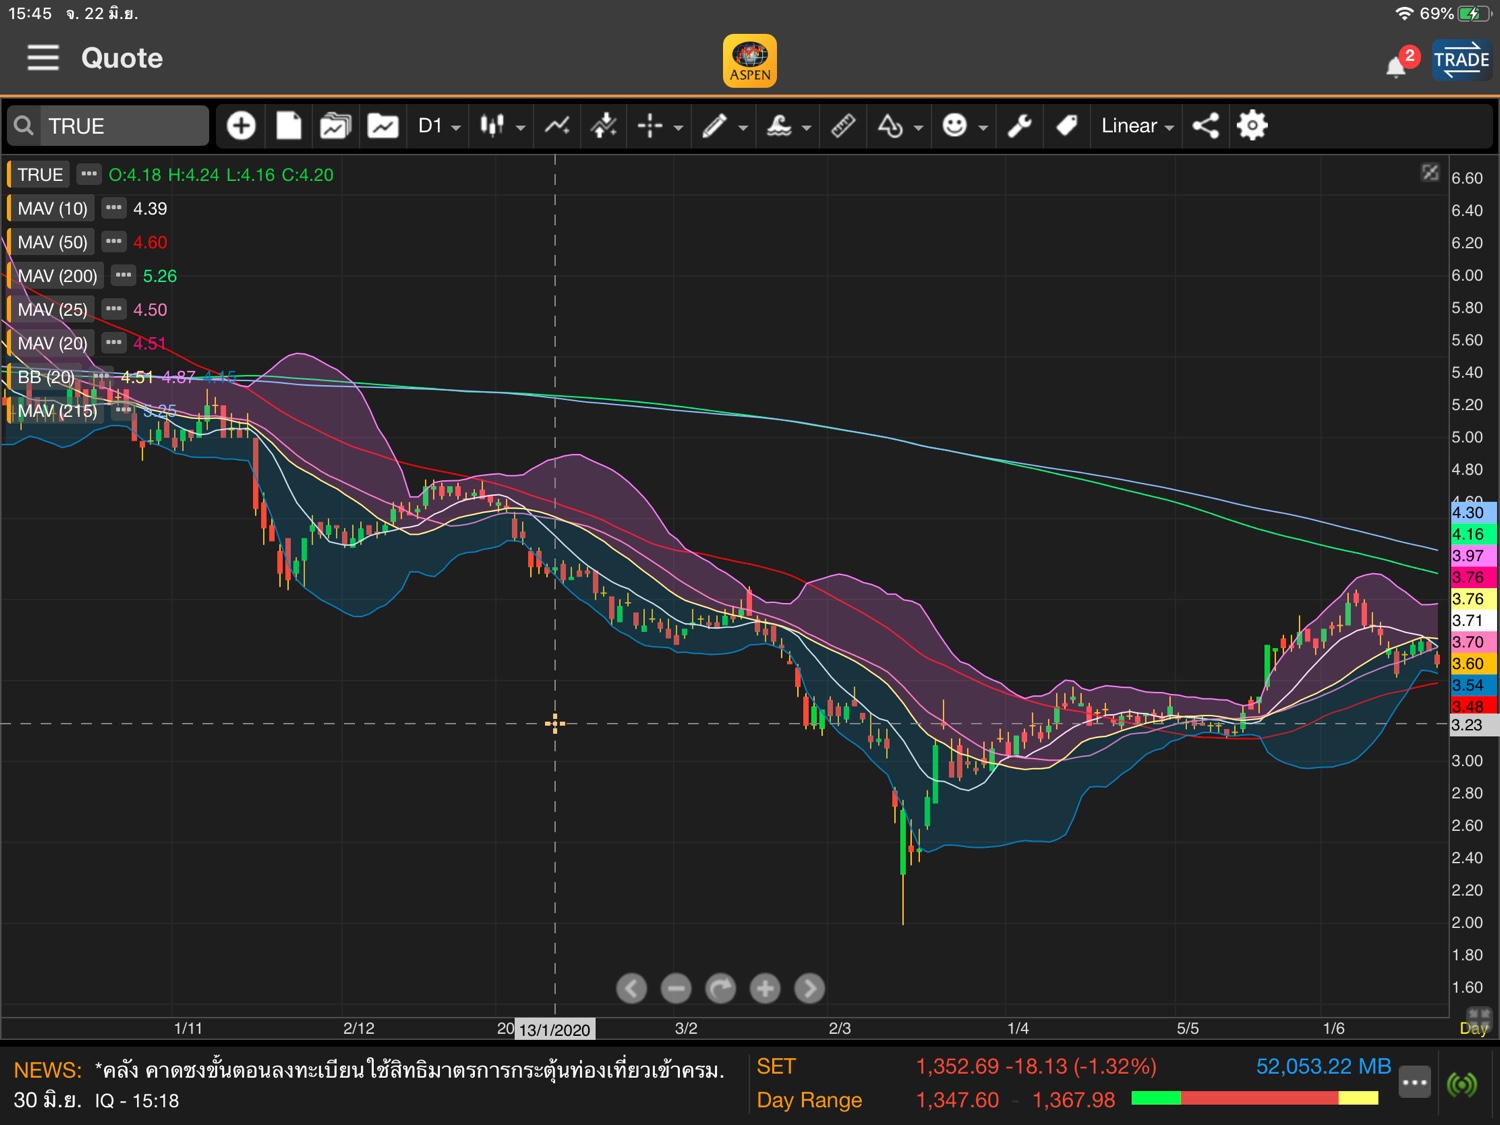Image resolution: width=1500 pixels, height=1125 pixels.
Task: Open the Linear scale dropdown
Action: point(1137,126)
